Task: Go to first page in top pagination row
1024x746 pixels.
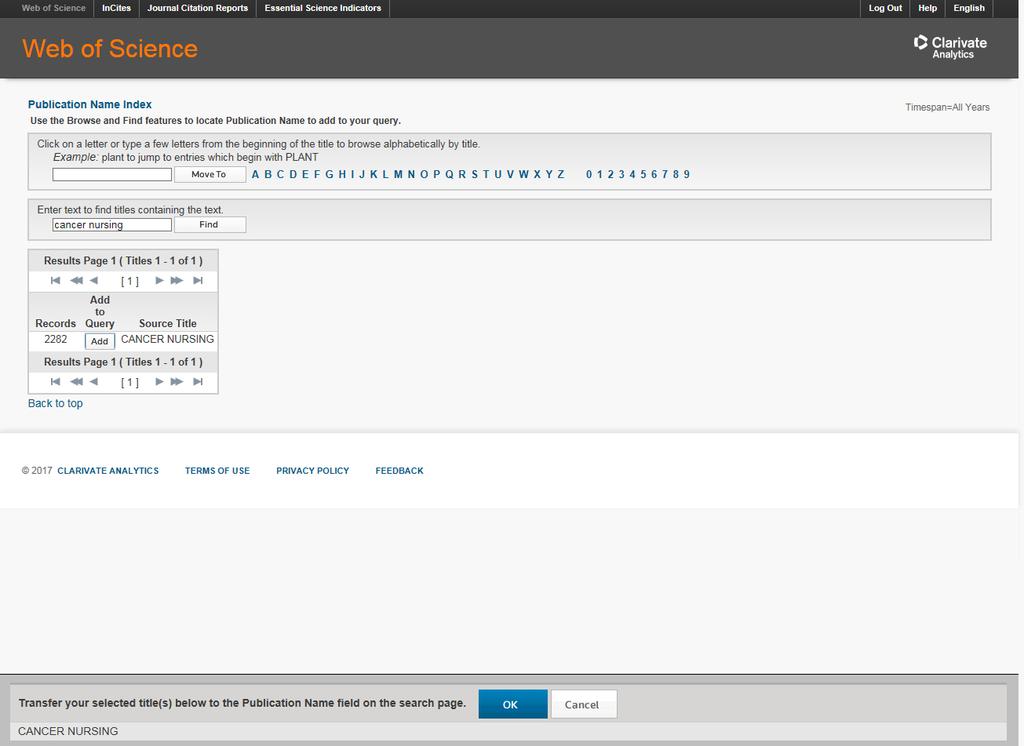Action: (56, 280)
